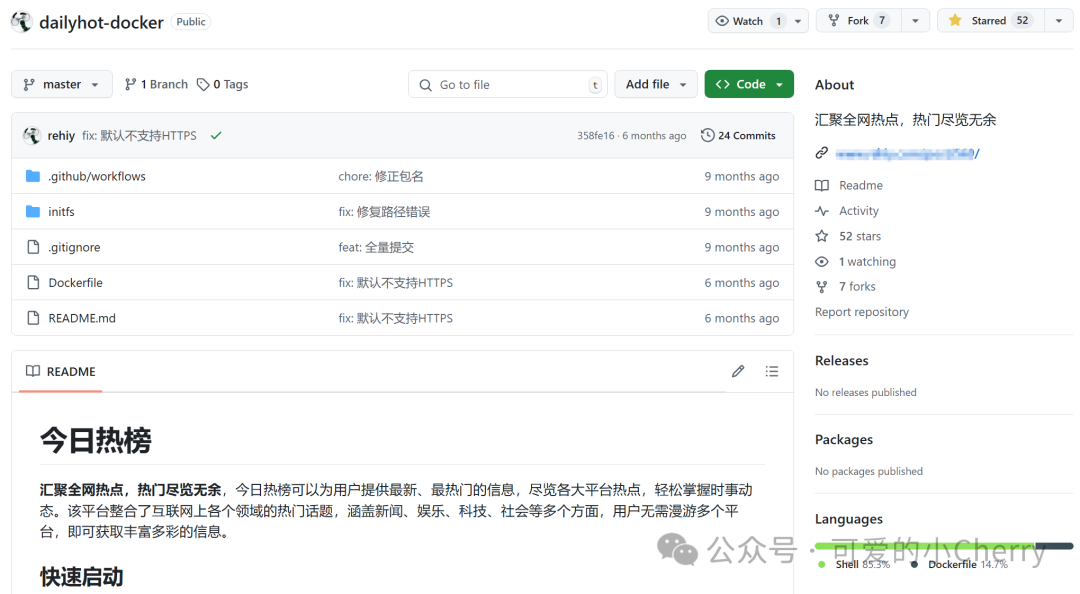Screen dimensions: 1080x594
Task: Click the eye icon beside 1 watching
Action: 822,262
